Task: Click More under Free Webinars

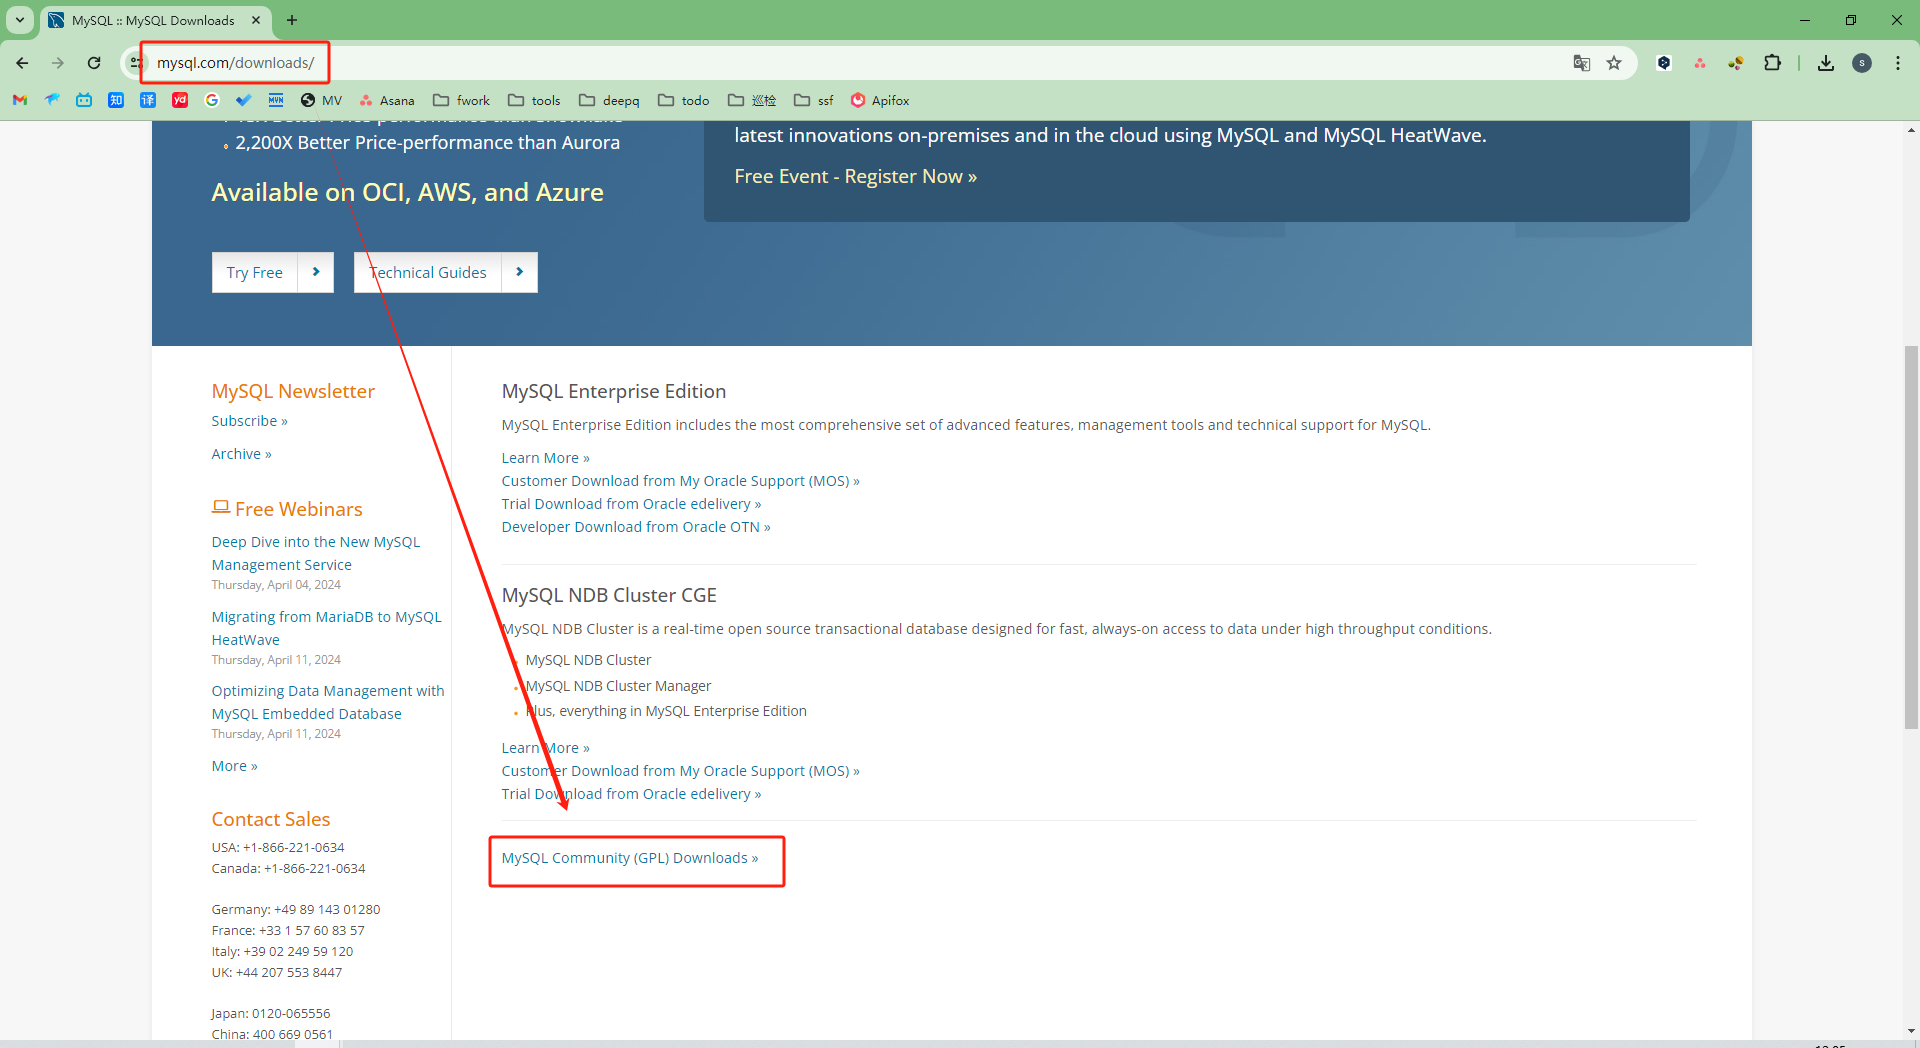Action: coord(235,766)
